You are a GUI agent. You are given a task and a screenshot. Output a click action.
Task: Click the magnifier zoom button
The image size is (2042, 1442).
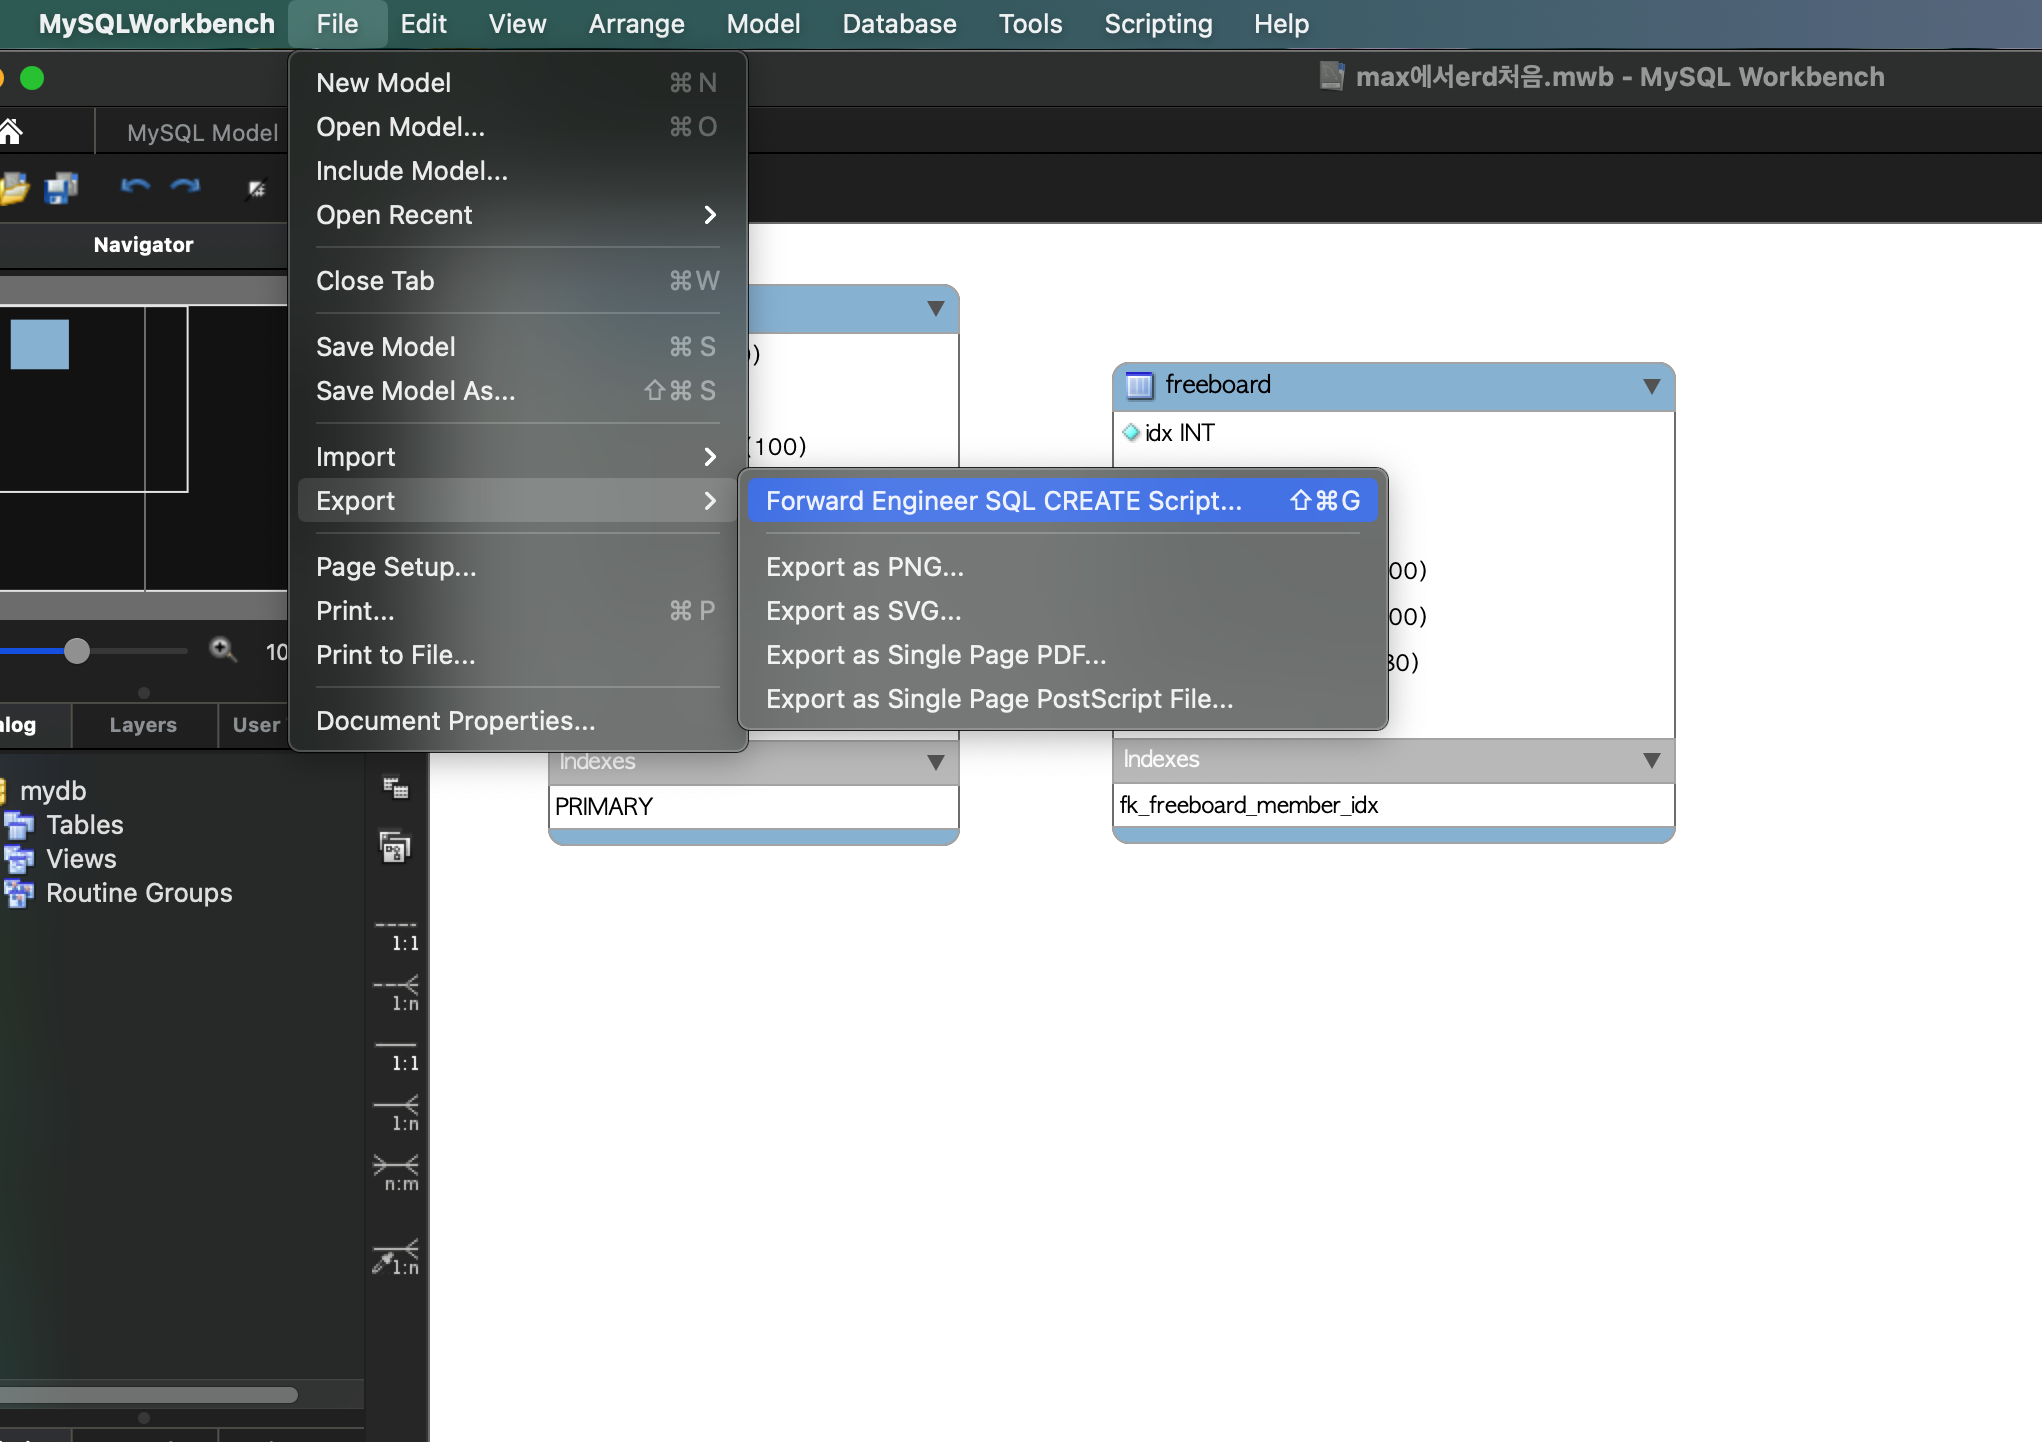click(x=222, y=651)
